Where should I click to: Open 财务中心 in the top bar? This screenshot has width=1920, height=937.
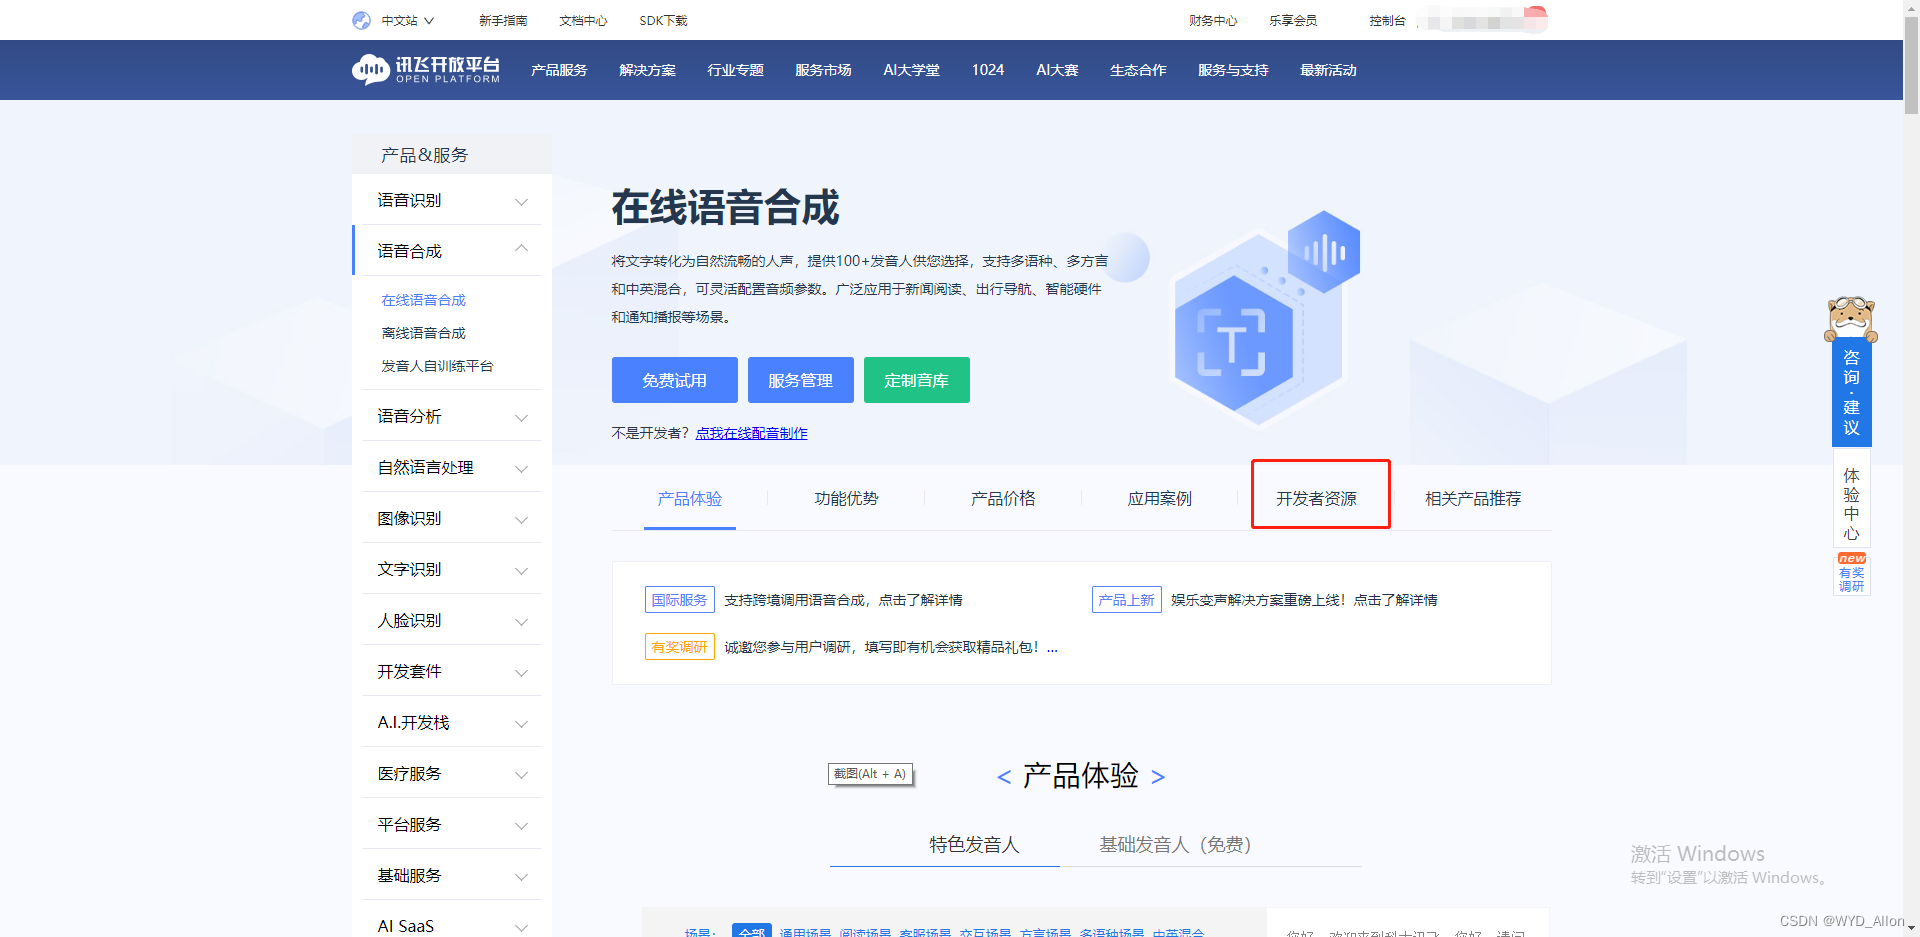1213,20
